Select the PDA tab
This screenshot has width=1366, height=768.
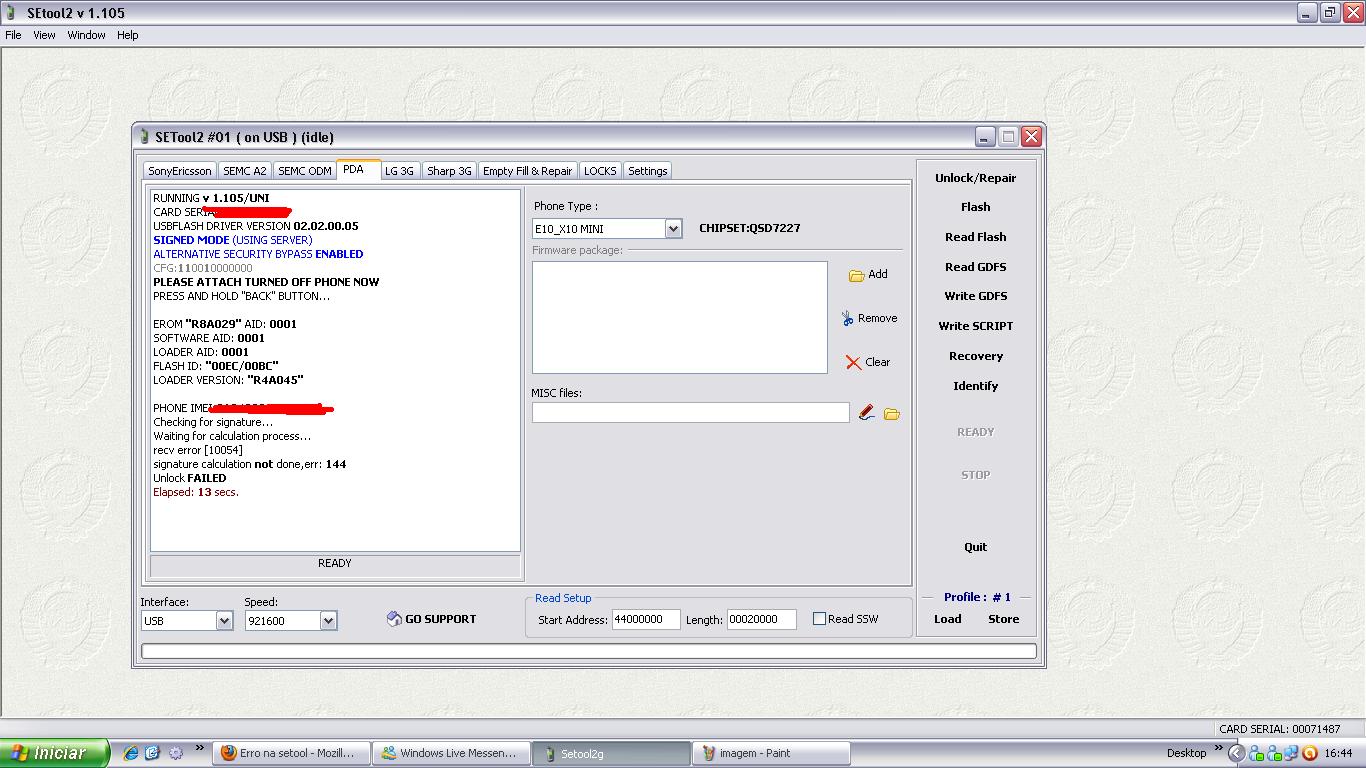click(358, 169)
